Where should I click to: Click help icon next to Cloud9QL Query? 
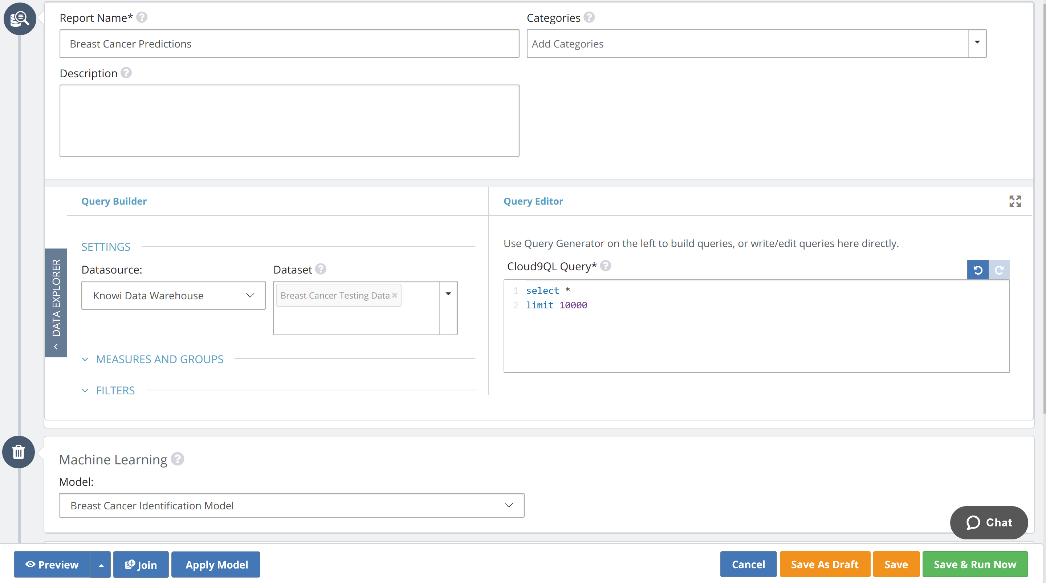[x=605, y=266]
